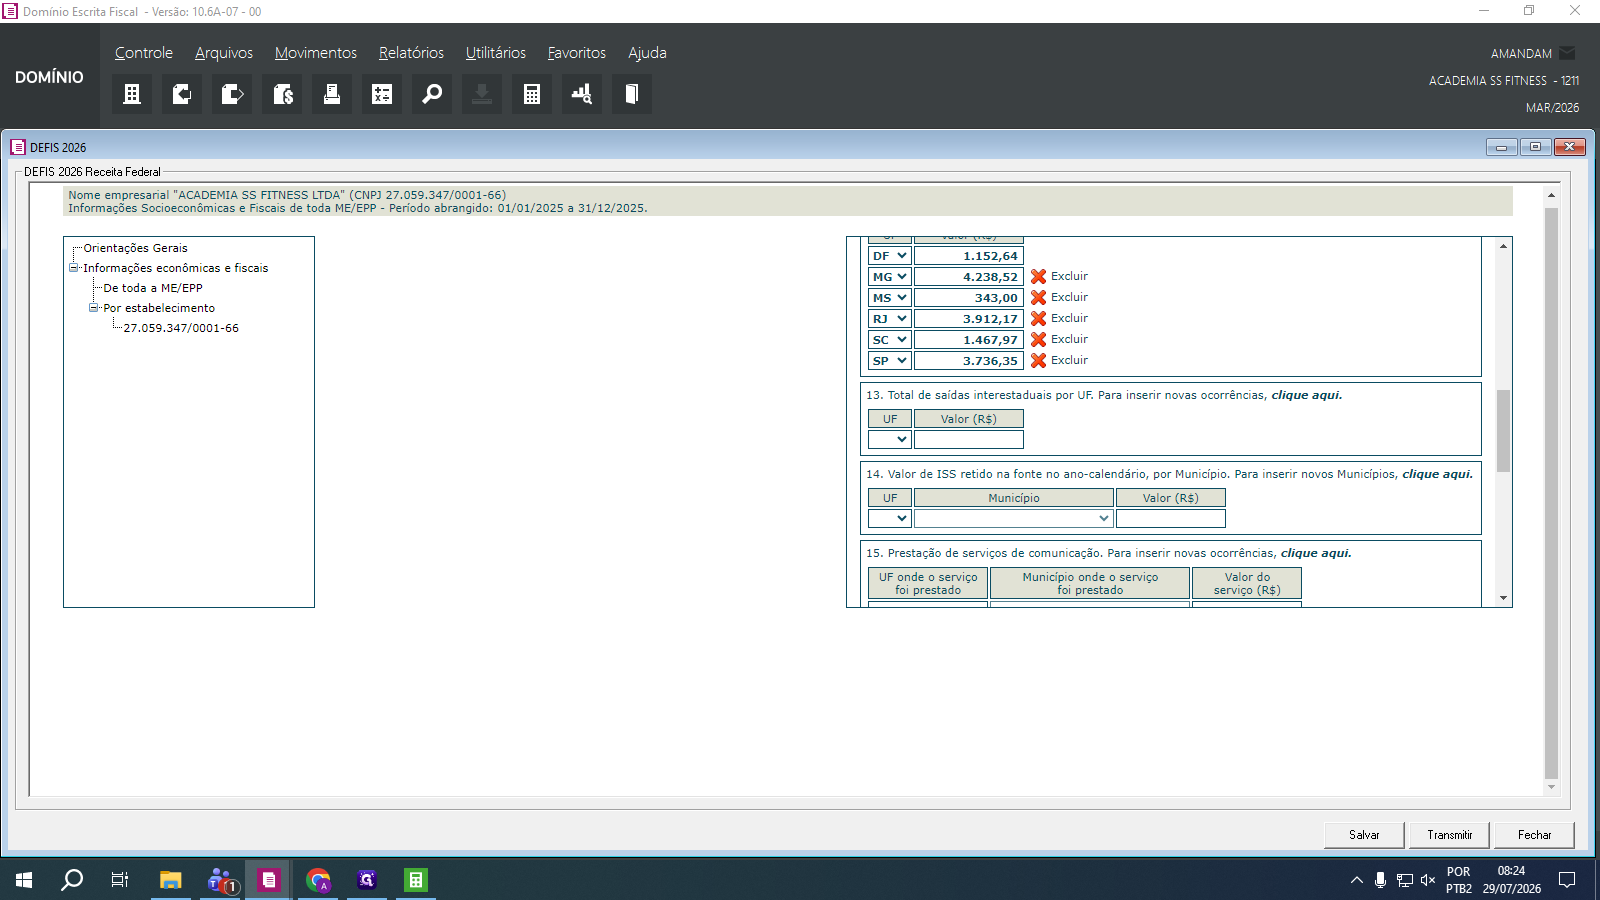Image resolution: width=1600 pixels, height=900 pixels.
Task: Open the company building toolbar icon
Action: 131,94
